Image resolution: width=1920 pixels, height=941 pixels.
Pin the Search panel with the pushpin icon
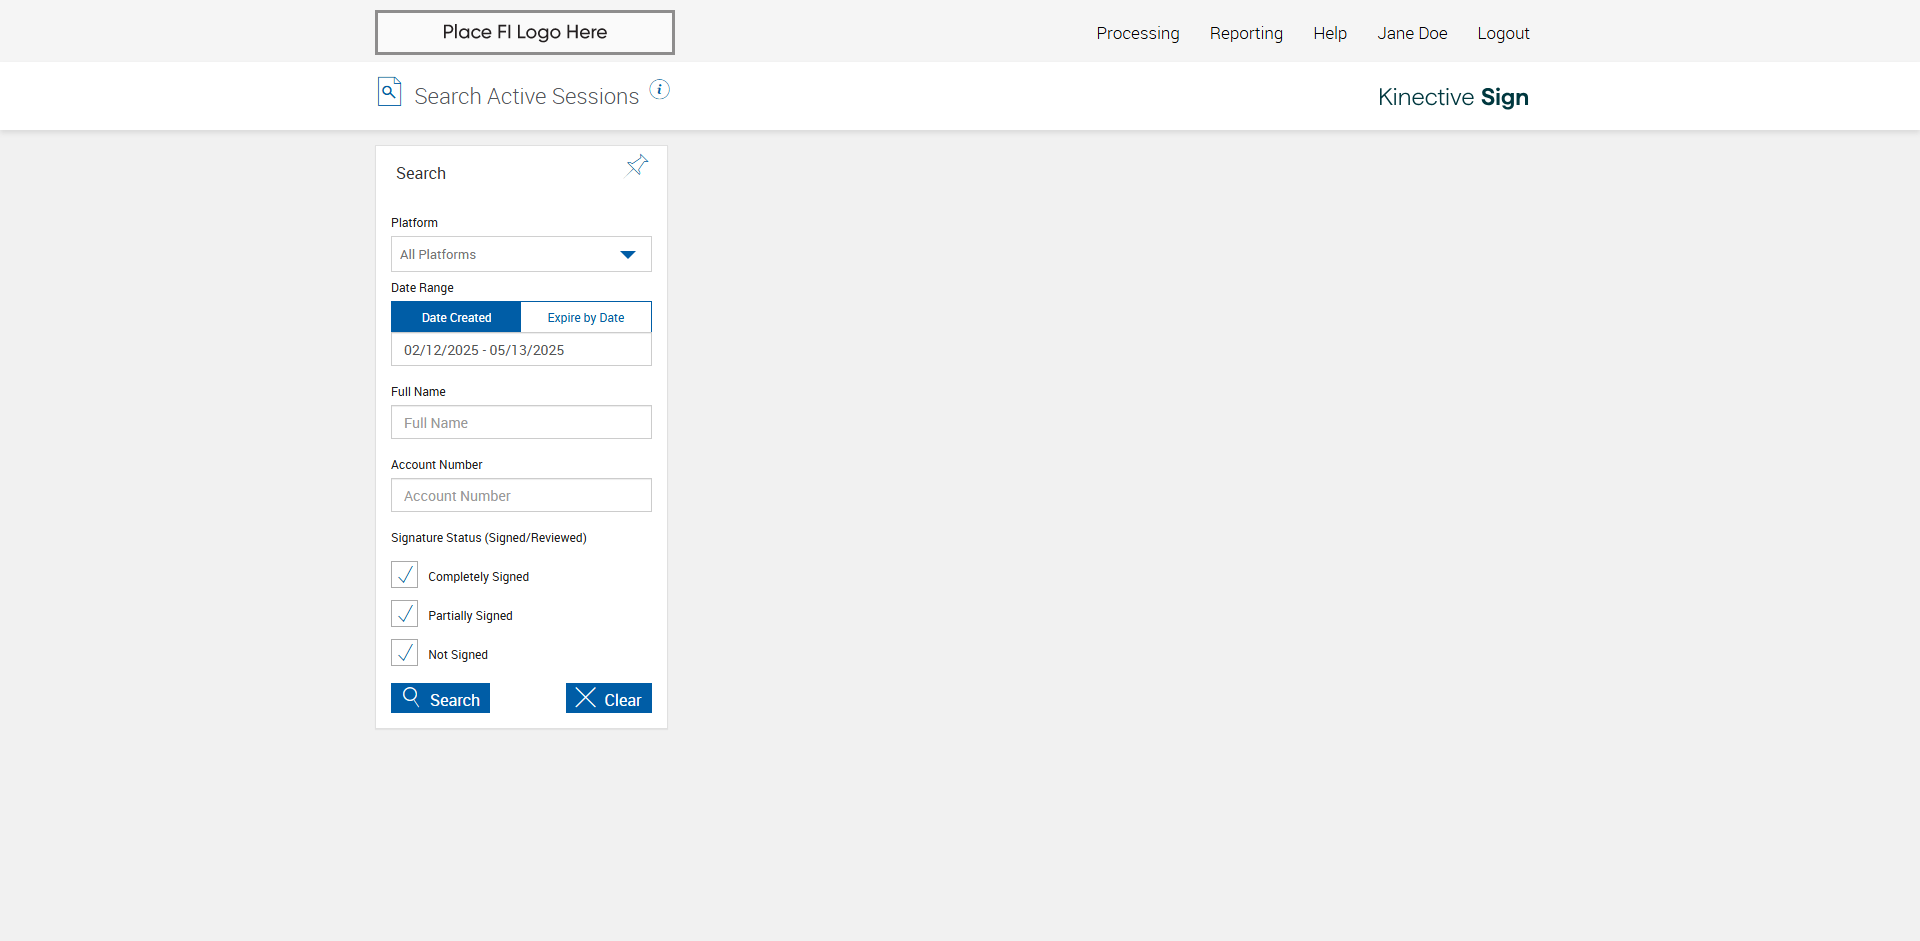[x=637, y=165]
